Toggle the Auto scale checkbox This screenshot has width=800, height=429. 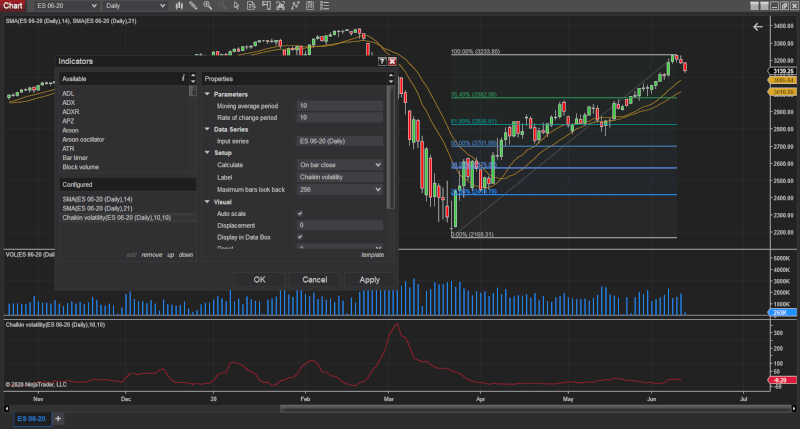pyautogui.click(x=300, y=213)
